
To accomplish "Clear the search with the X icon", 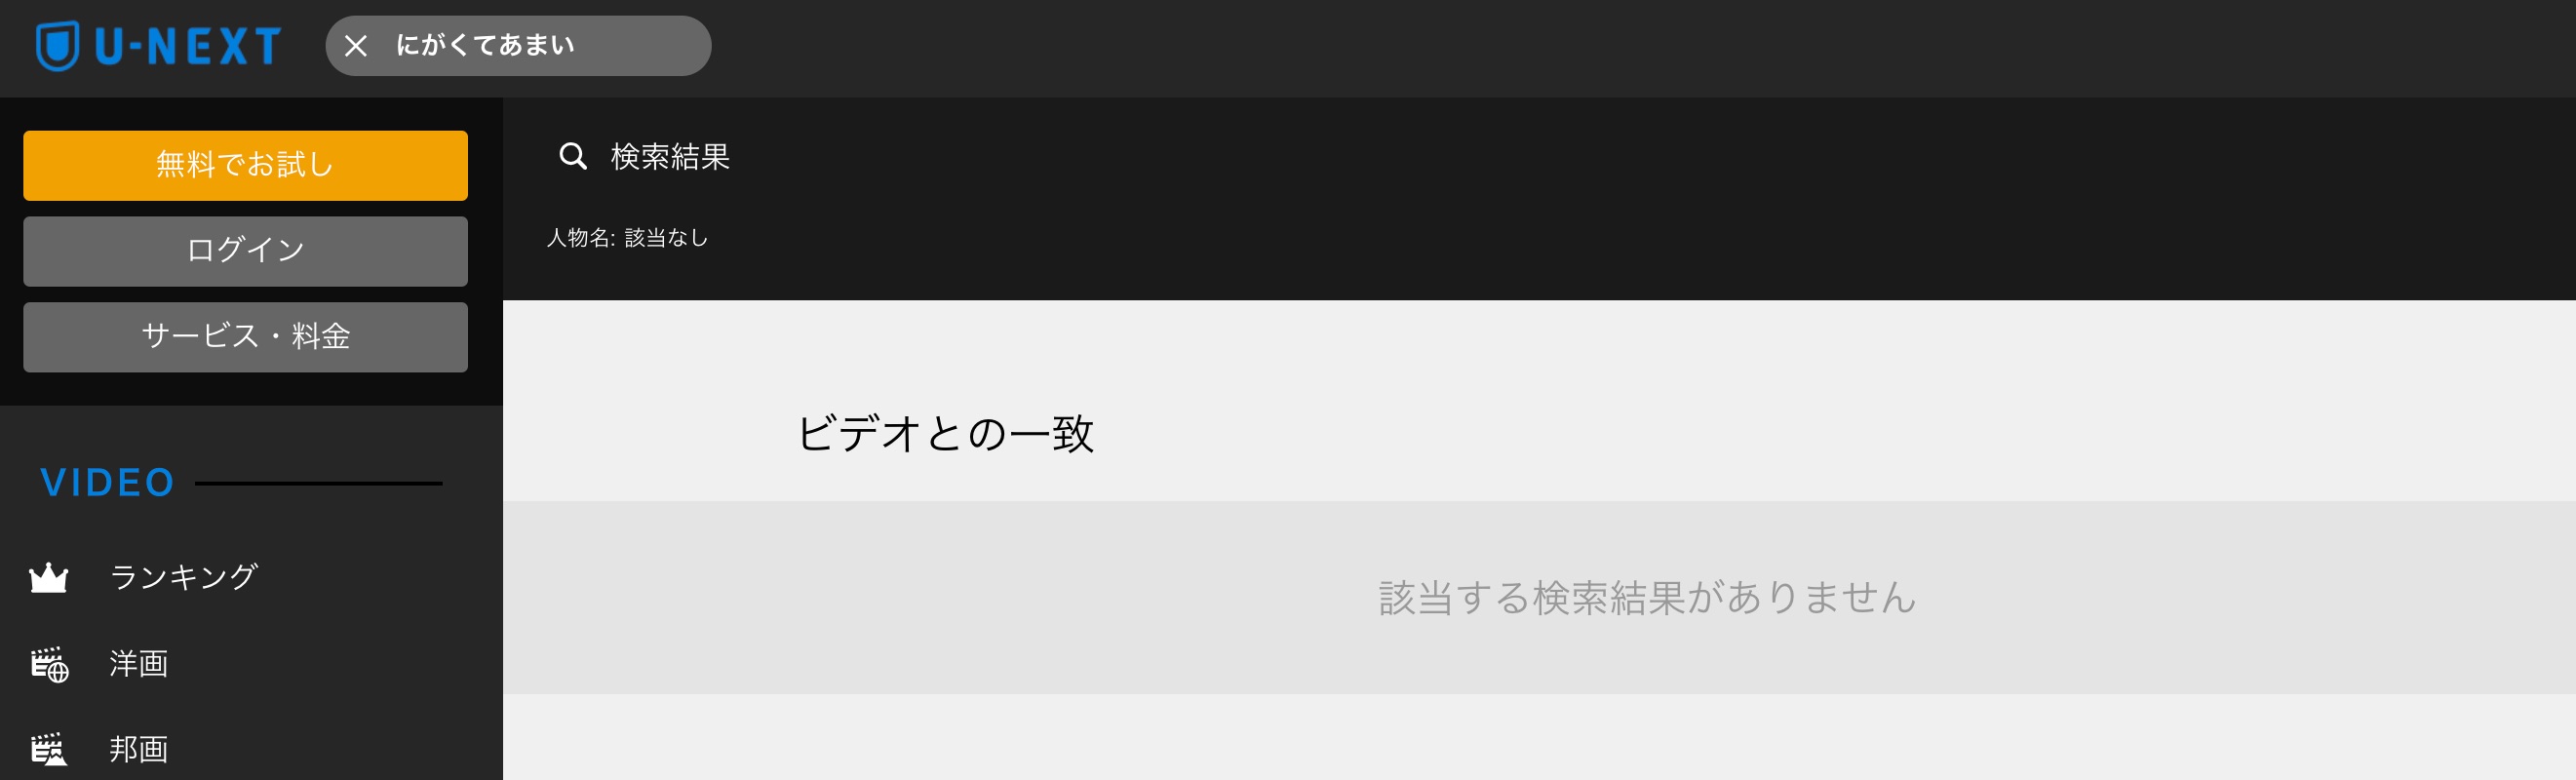I will click(x=356, y=46).
